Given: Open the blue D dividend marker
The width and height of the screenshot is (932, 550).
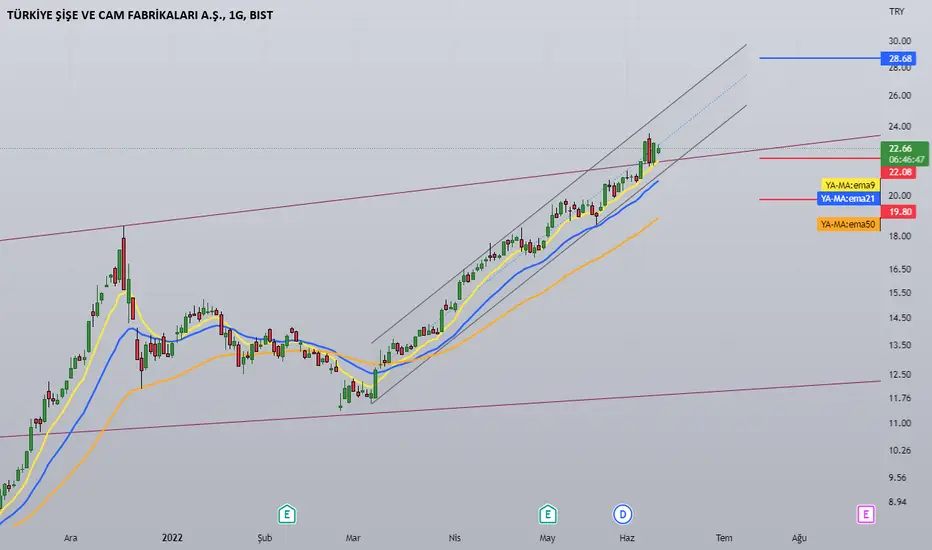Looking at the screenshot, I should point(622,514).
